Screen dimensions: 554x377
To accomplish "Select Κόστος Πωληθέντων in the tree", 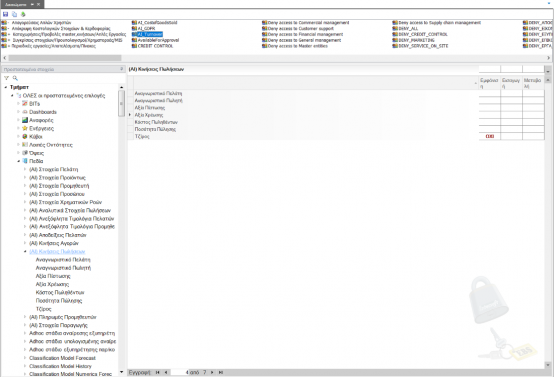I will [60, 293].
